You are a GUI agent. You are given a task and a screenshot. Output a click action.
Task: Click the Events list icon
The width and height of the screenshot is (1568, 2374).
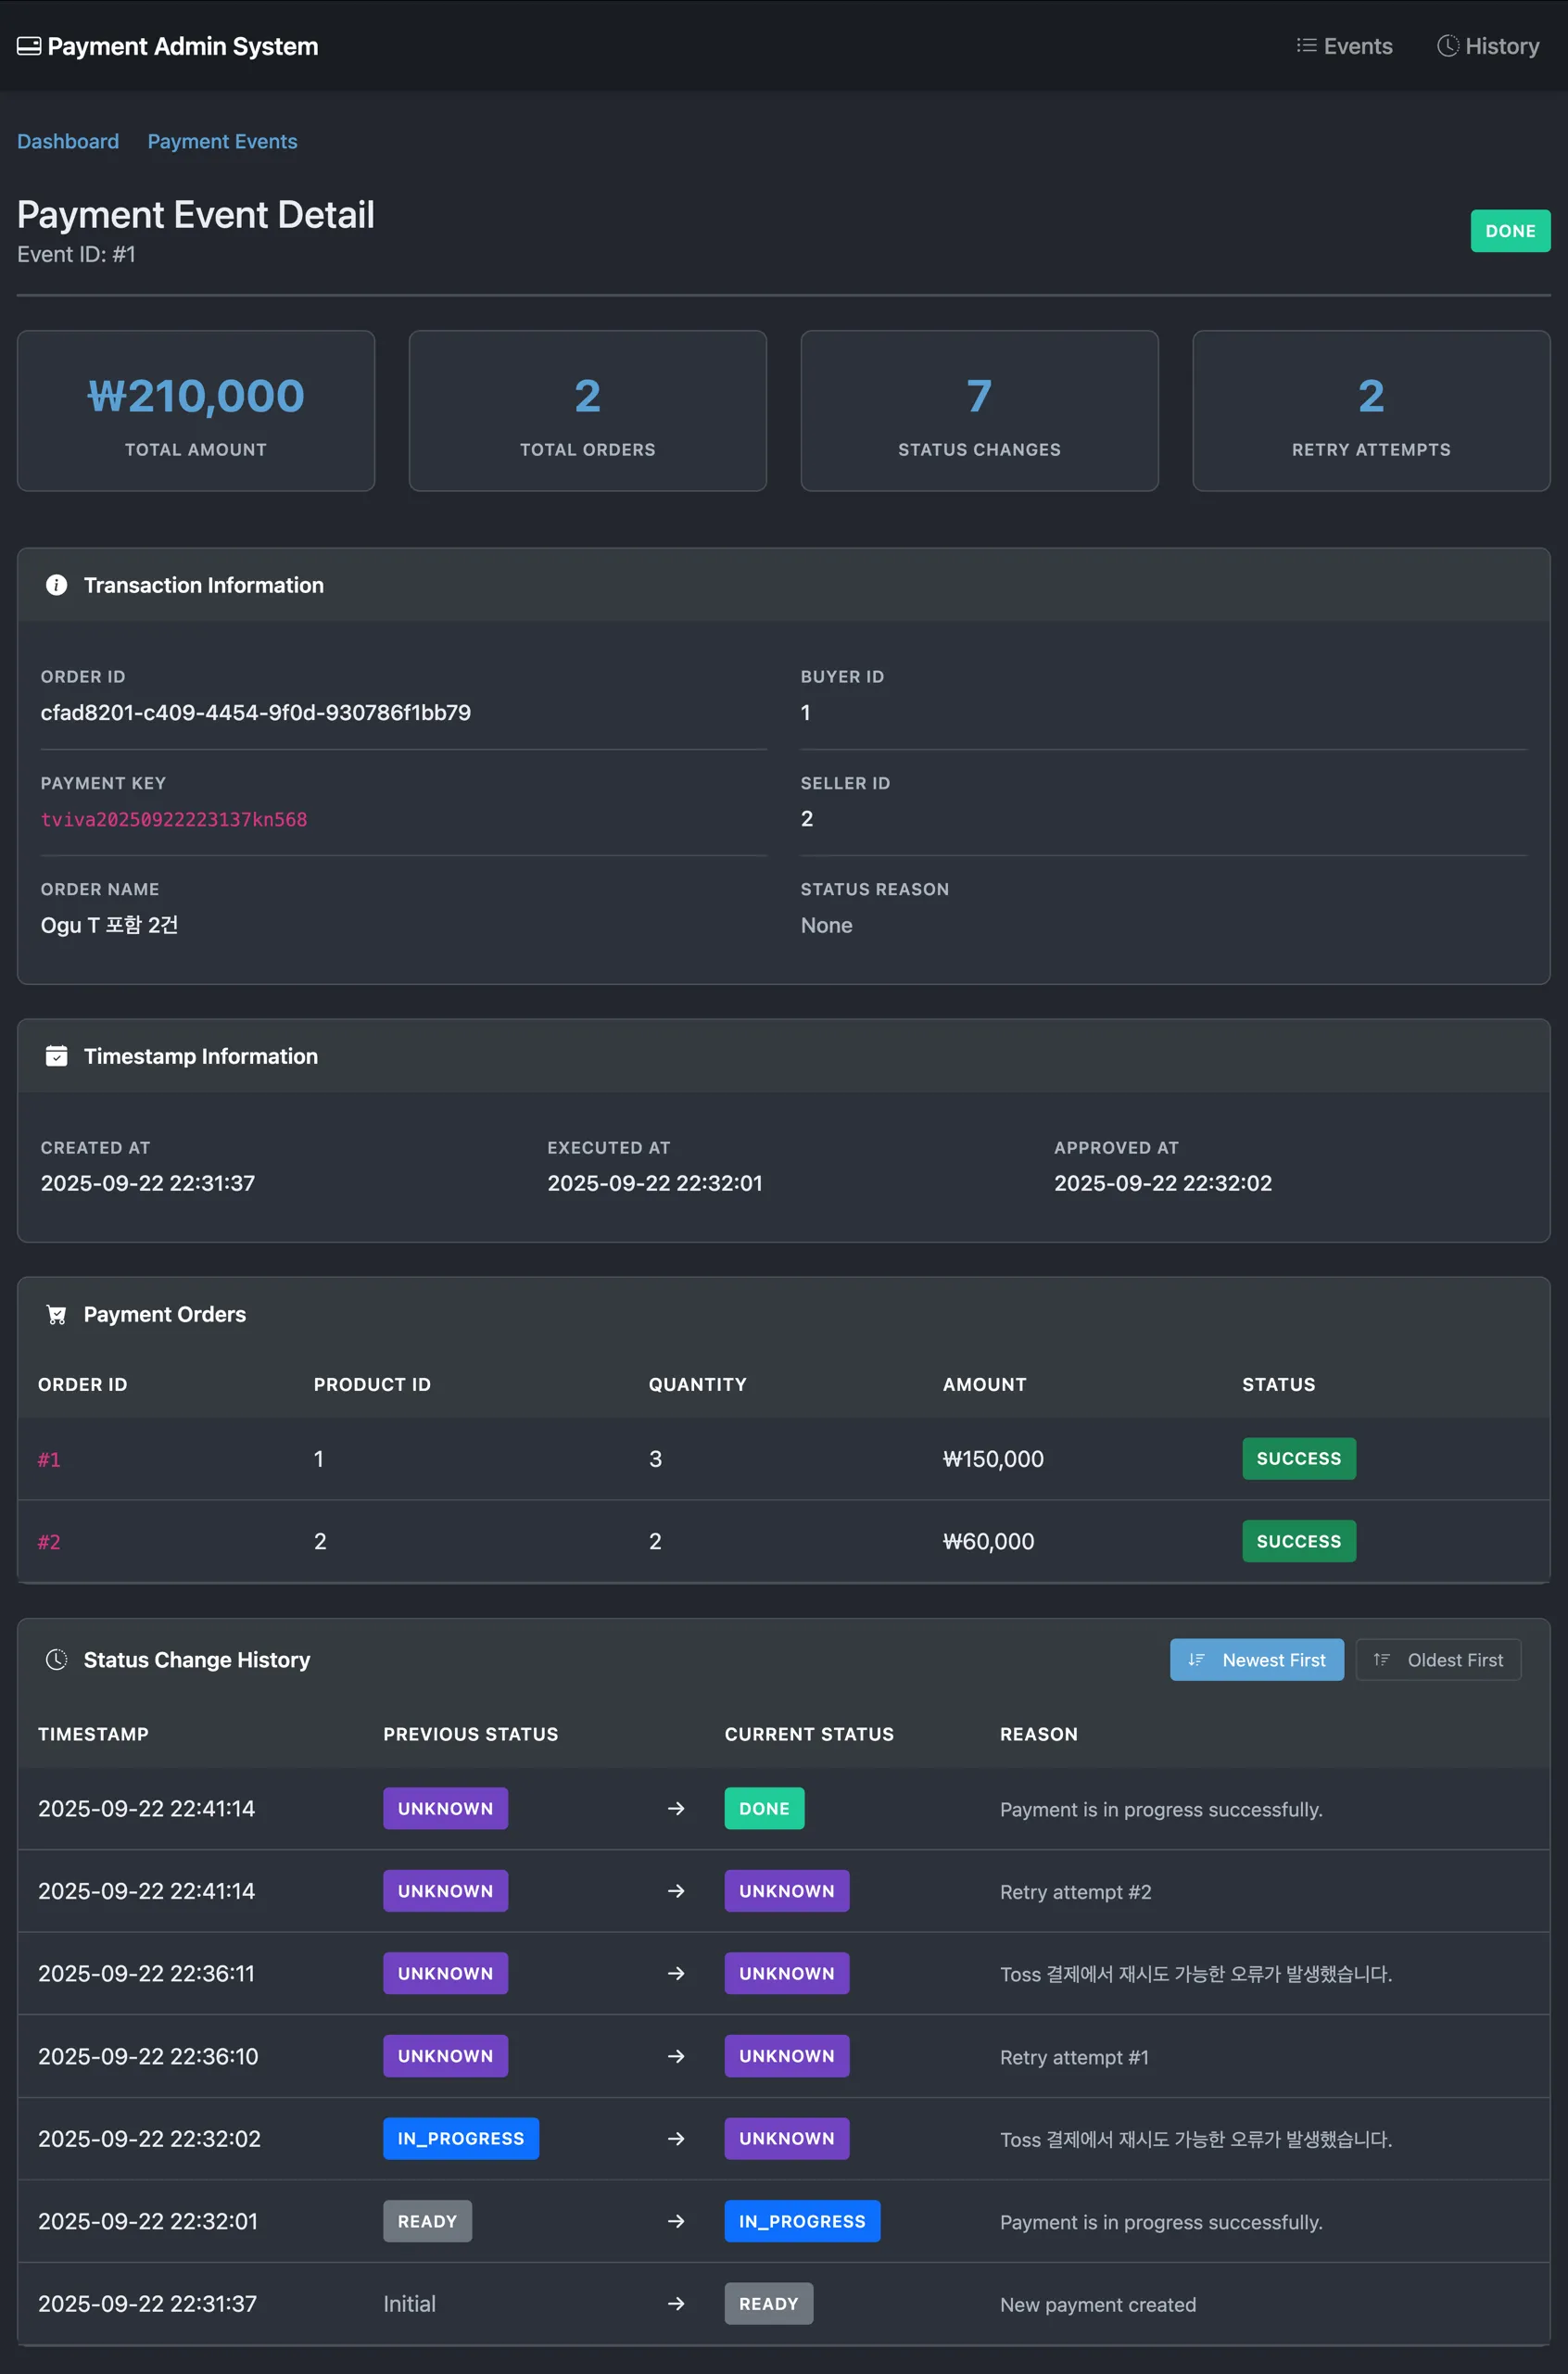pyautogui.click(x=1305, y=46)
